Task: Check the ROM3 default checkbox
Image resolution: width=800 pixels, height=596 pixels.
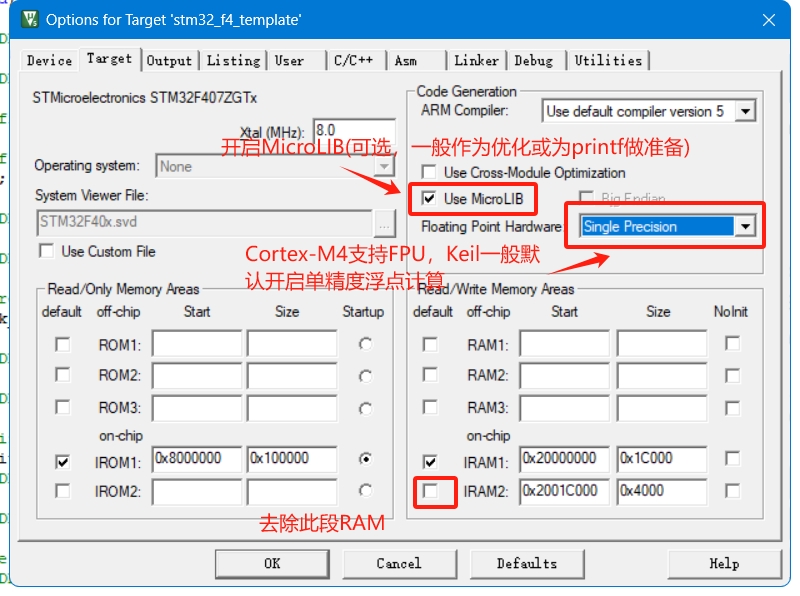Action: [x=63, y=407]
